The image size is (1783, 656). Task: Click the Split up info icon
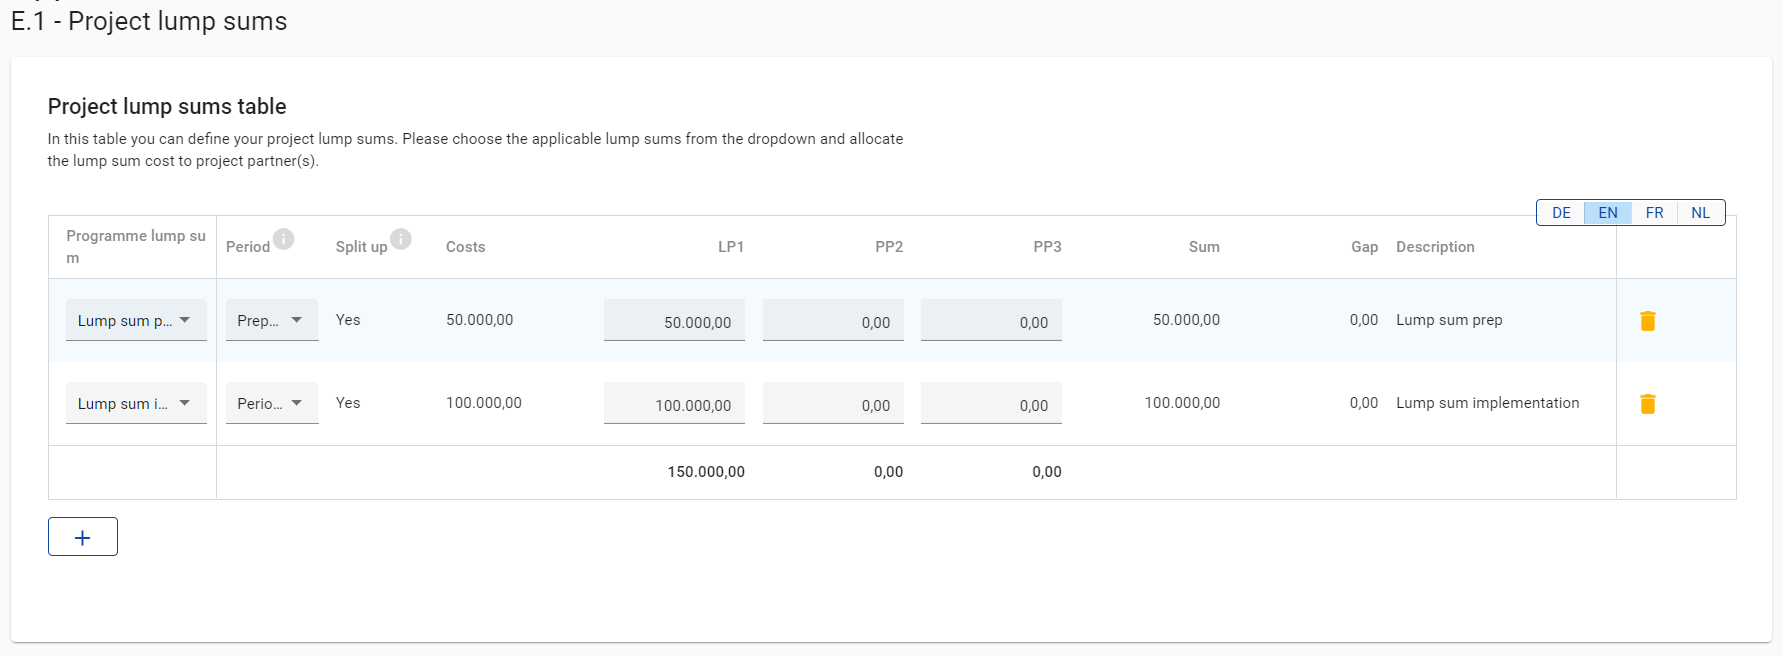pos(401,239)
